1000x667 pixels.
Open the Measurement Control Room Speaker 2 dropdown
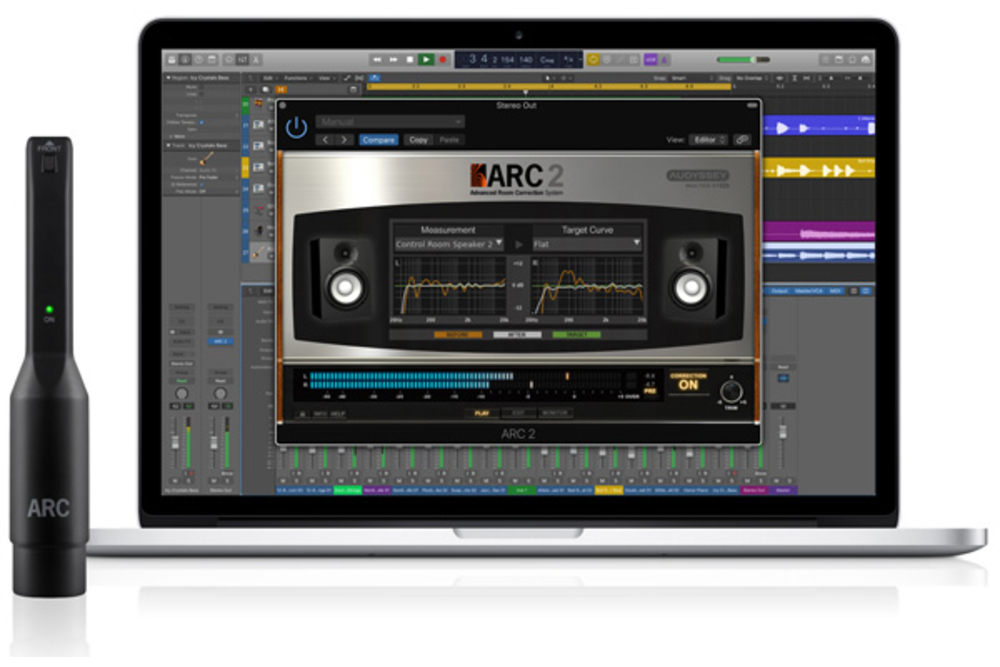click(449, 244)
